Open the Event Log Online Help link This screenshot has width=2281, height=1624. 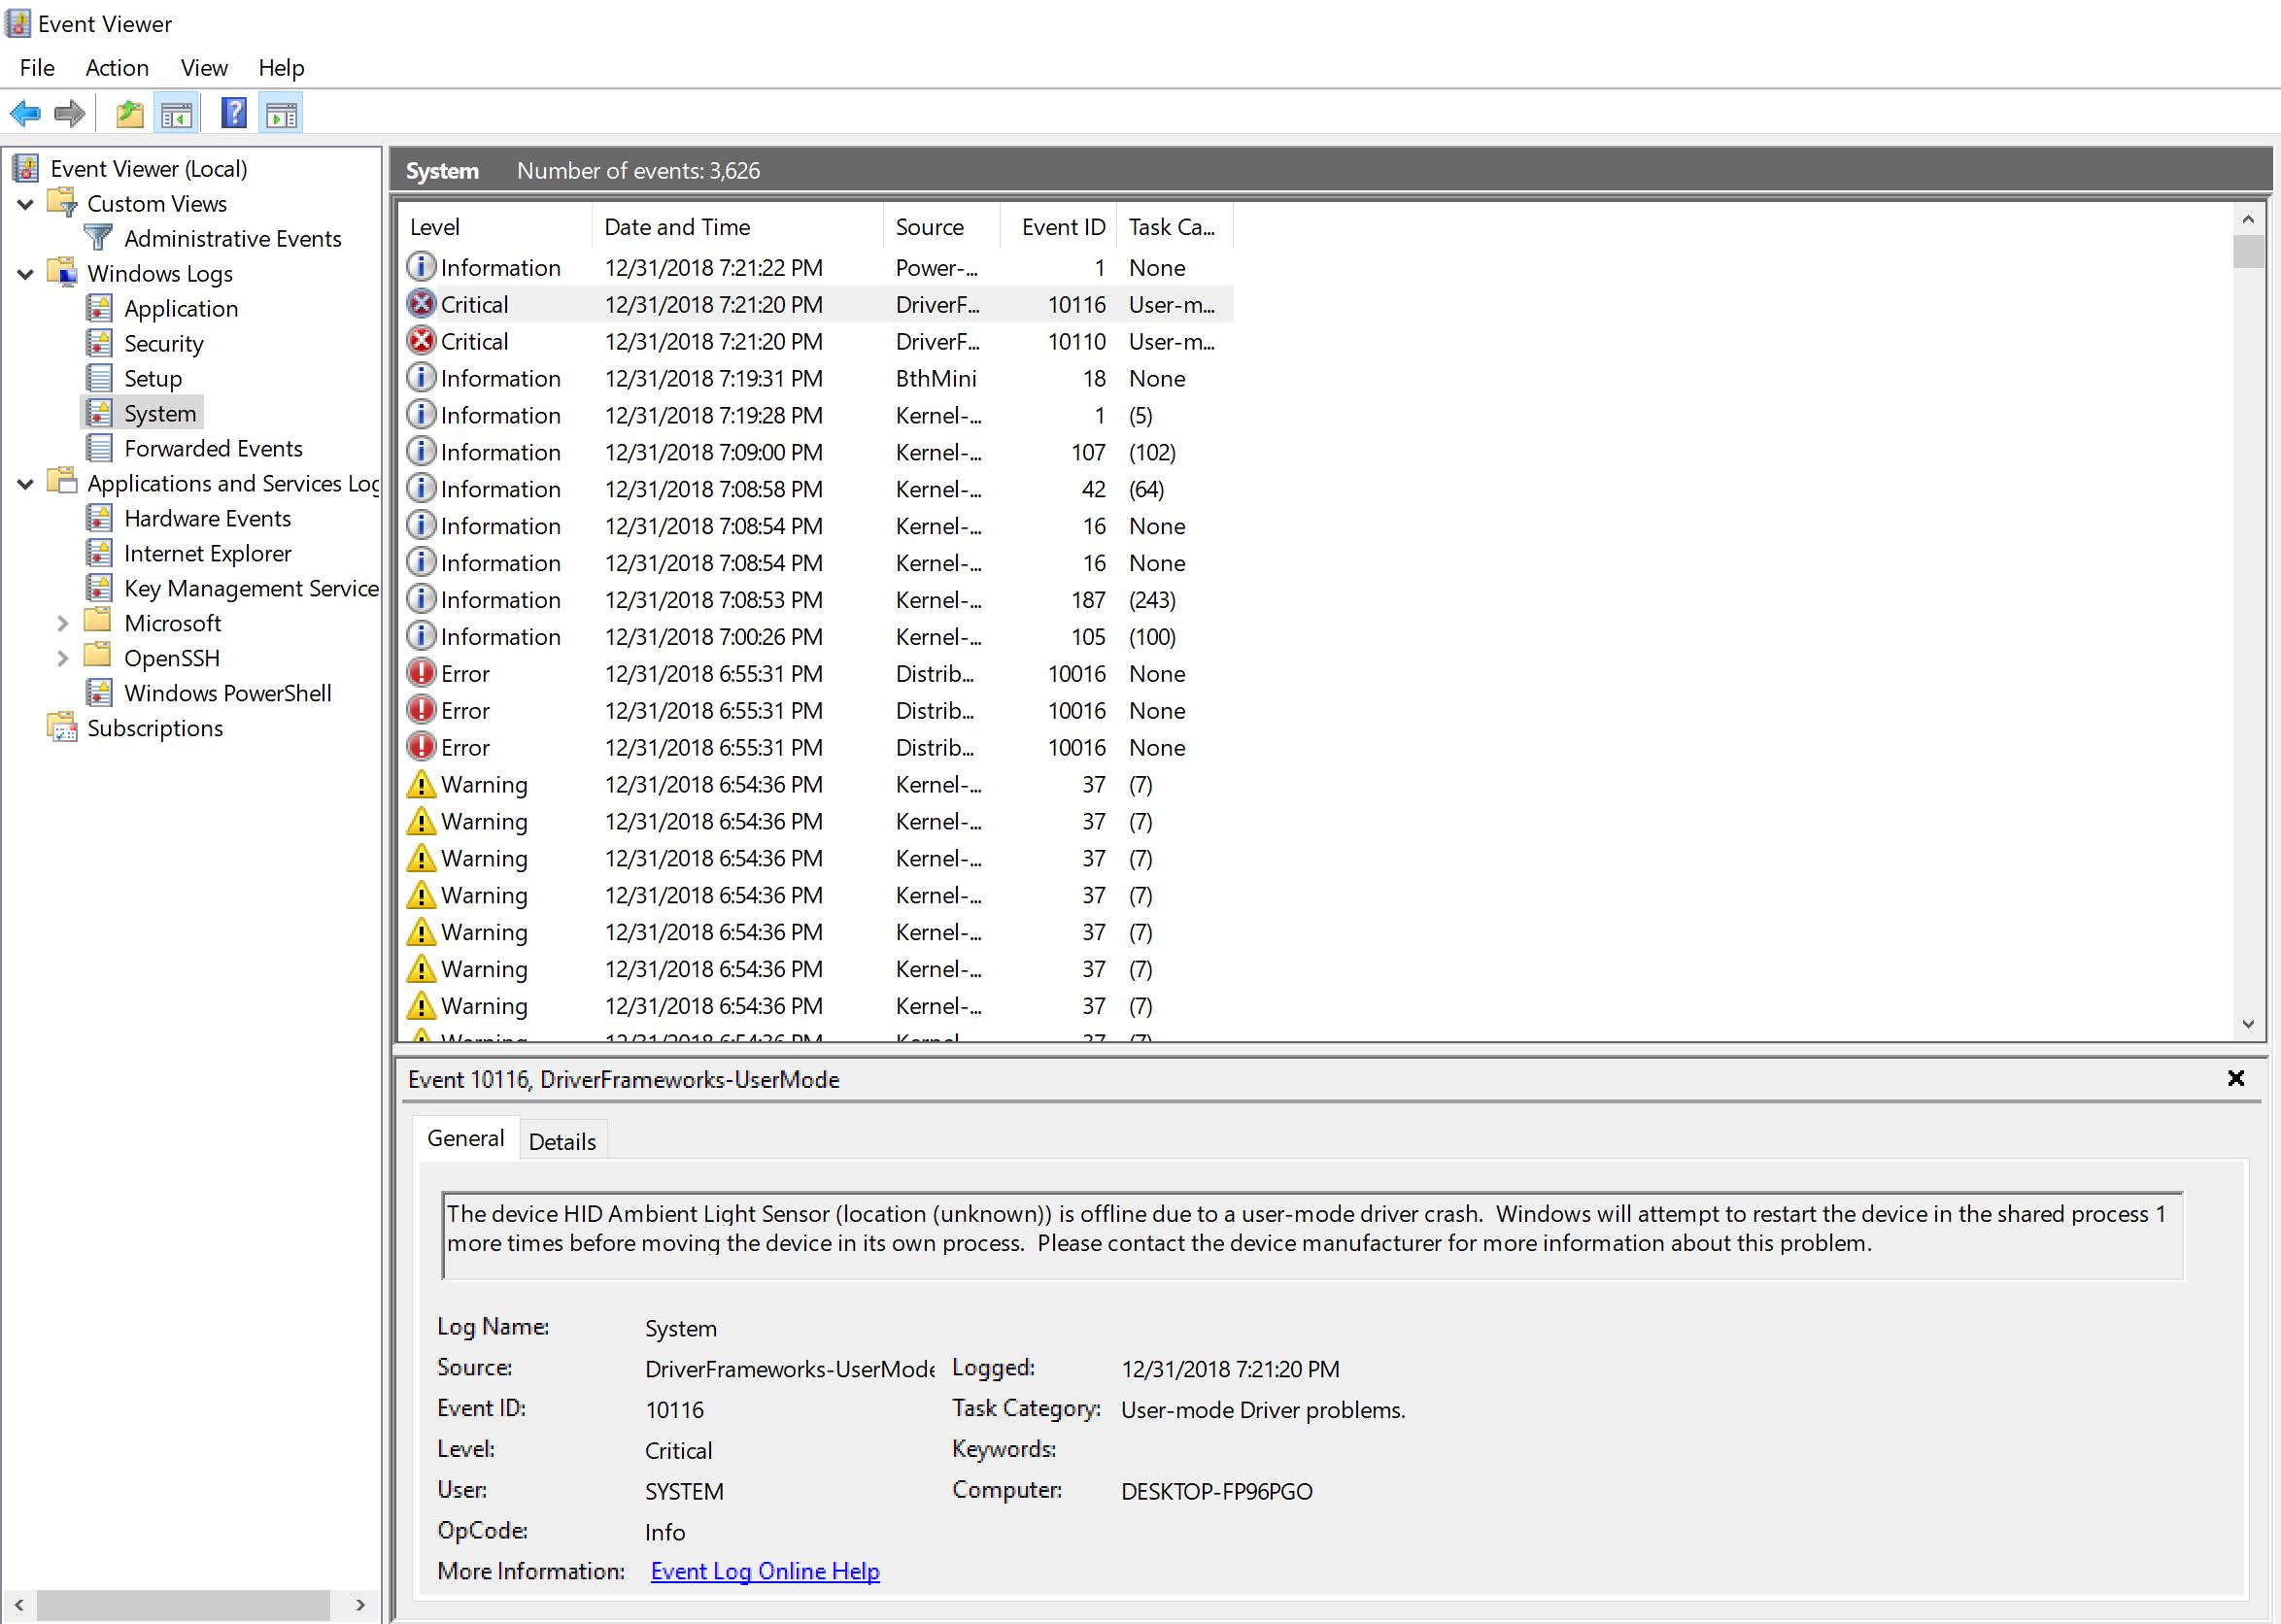pyautogui.click(x=765, y=1572)
